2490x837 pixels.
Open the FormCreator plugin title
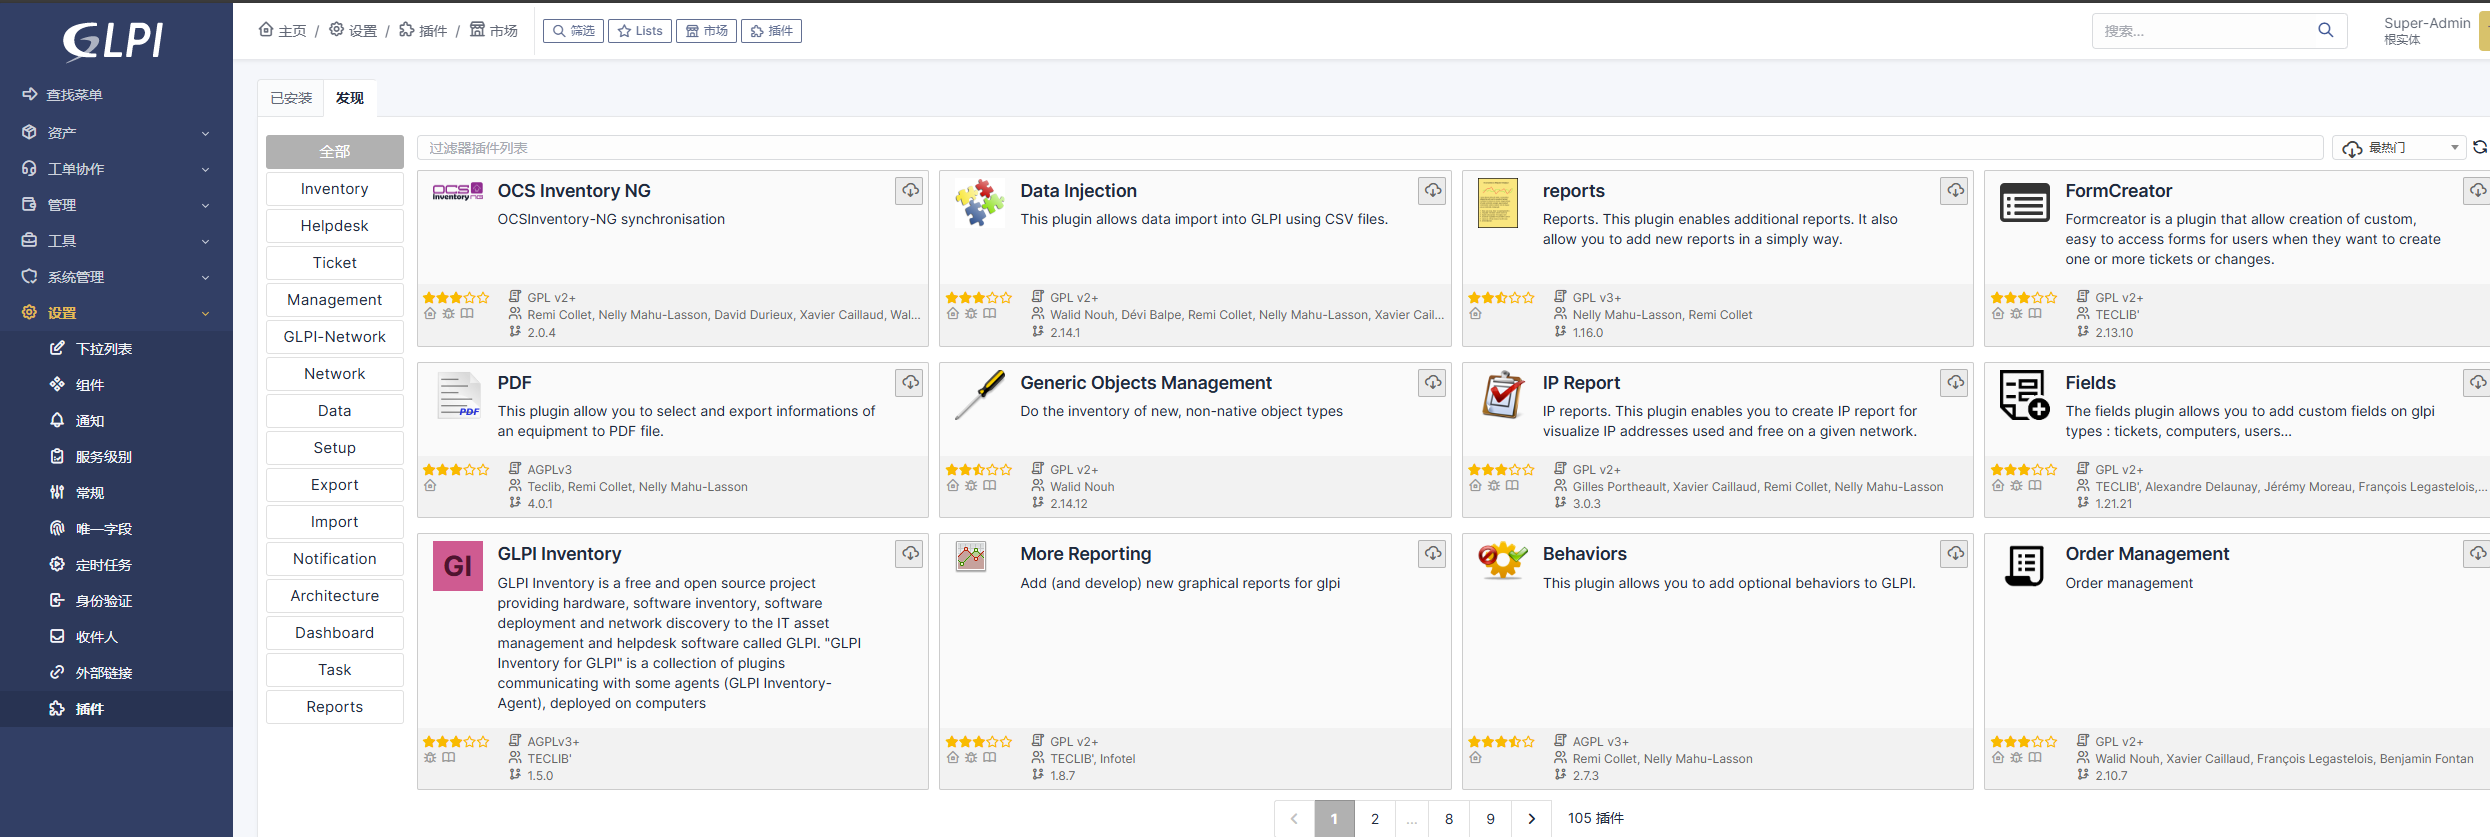pos(2118,191)
